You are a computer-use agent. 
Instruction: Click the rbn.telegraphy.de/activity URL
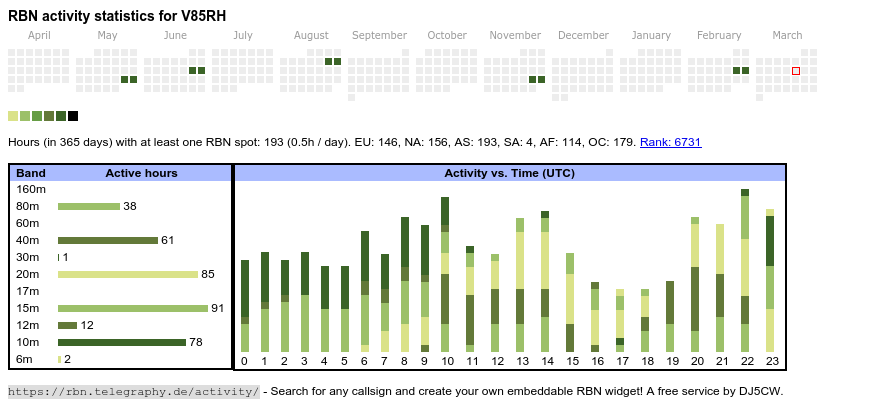tap(133, 391)
